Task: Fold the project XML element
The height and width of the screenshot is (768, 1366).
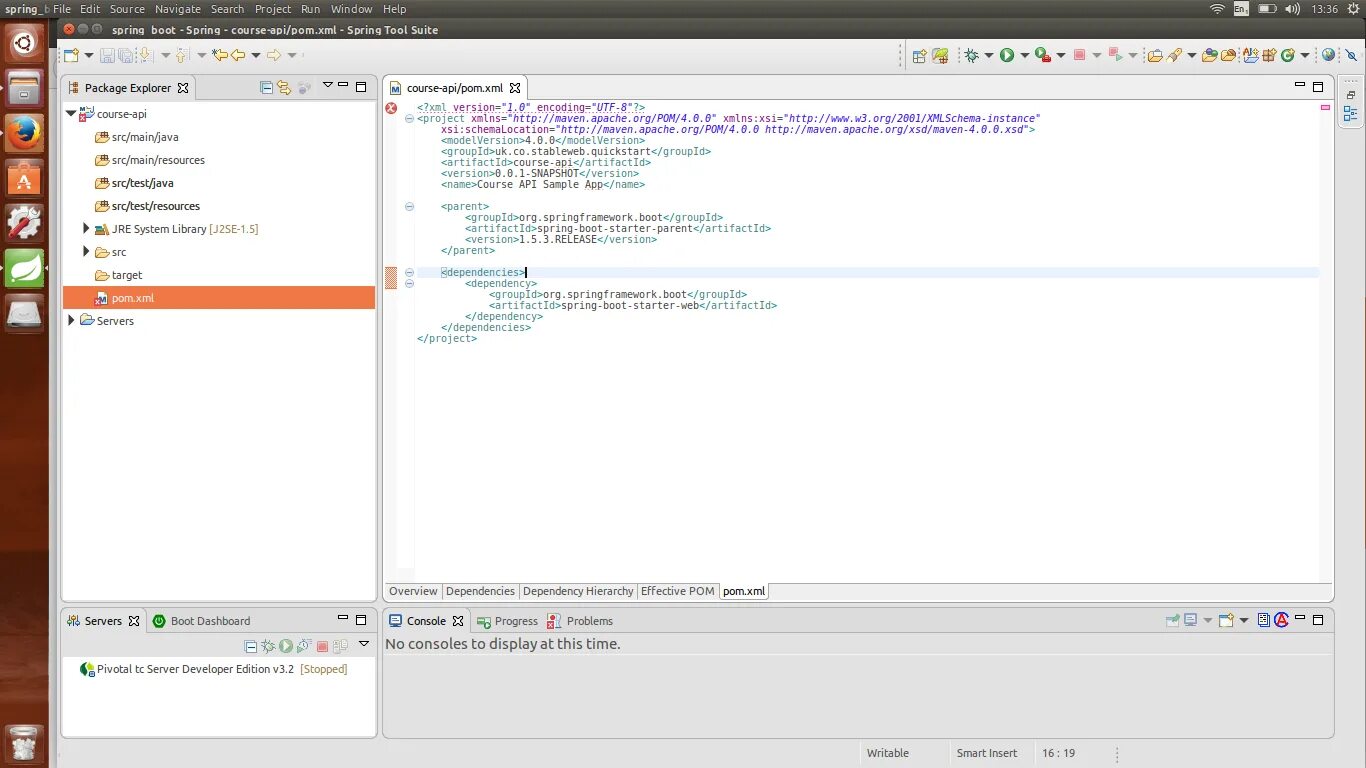Action: point(409,118)
